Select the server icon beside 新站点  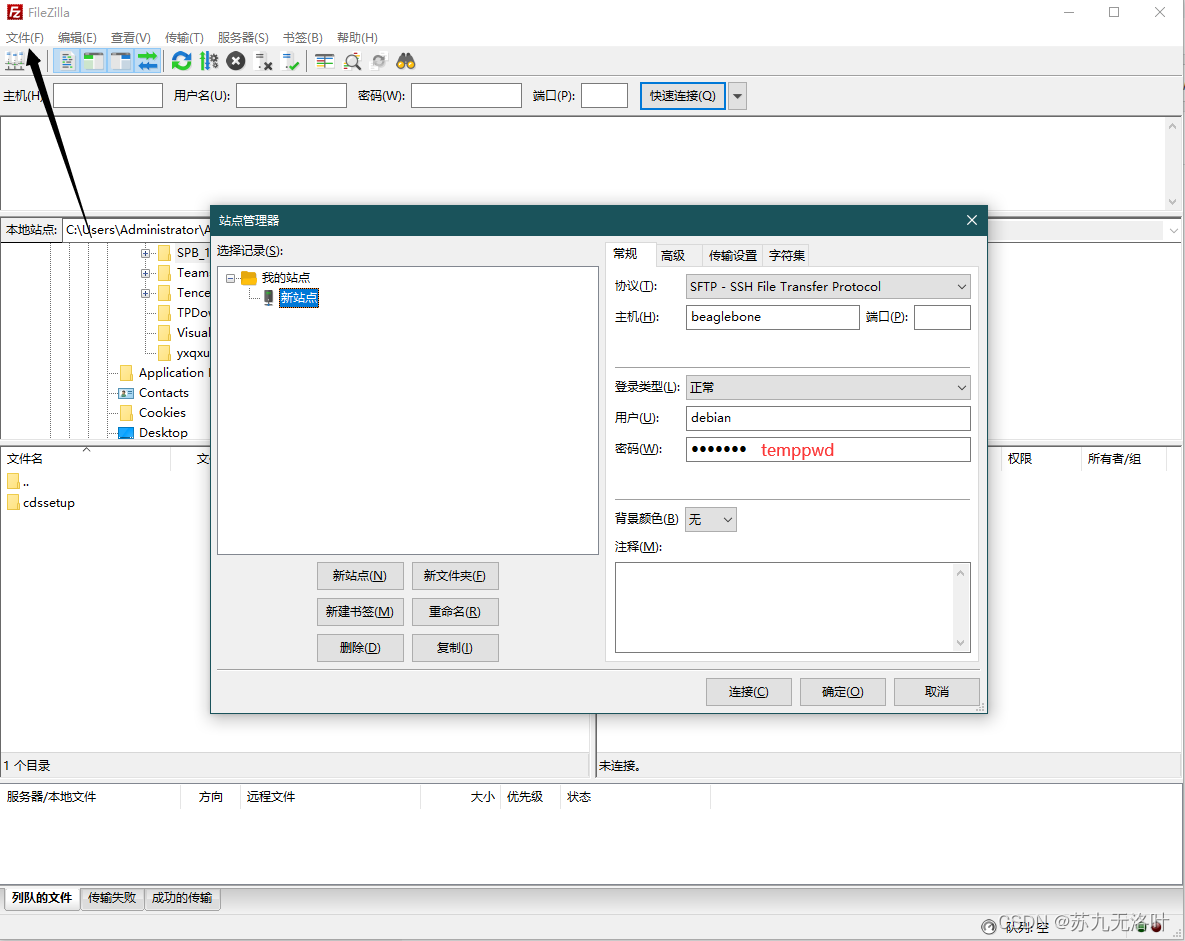268,298
